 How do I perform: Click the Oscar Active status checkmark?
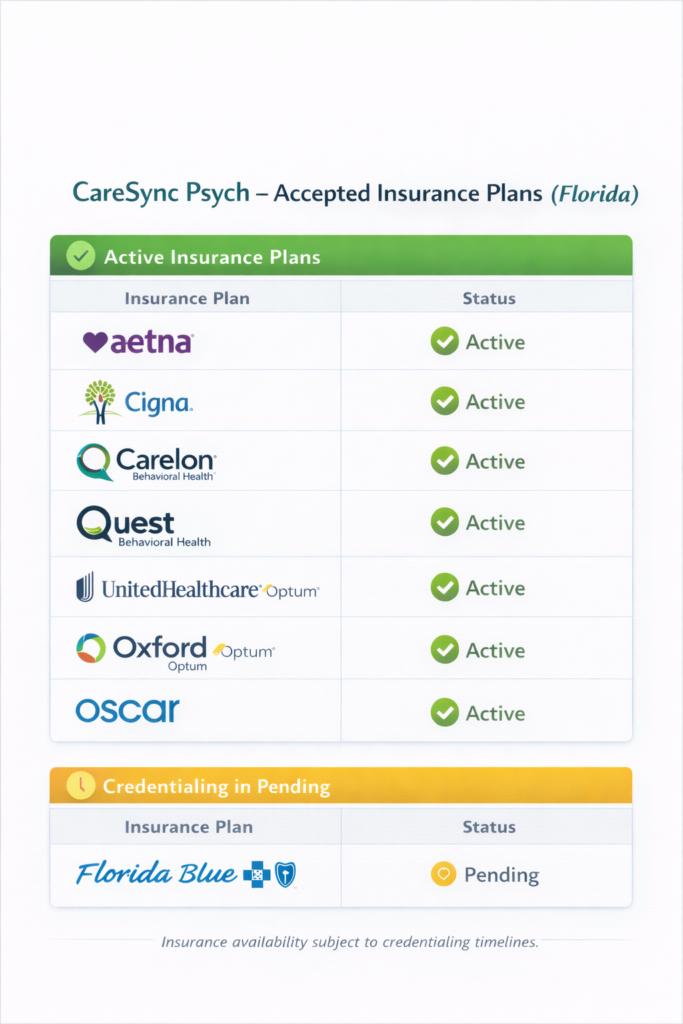click(x=444, y=713)
